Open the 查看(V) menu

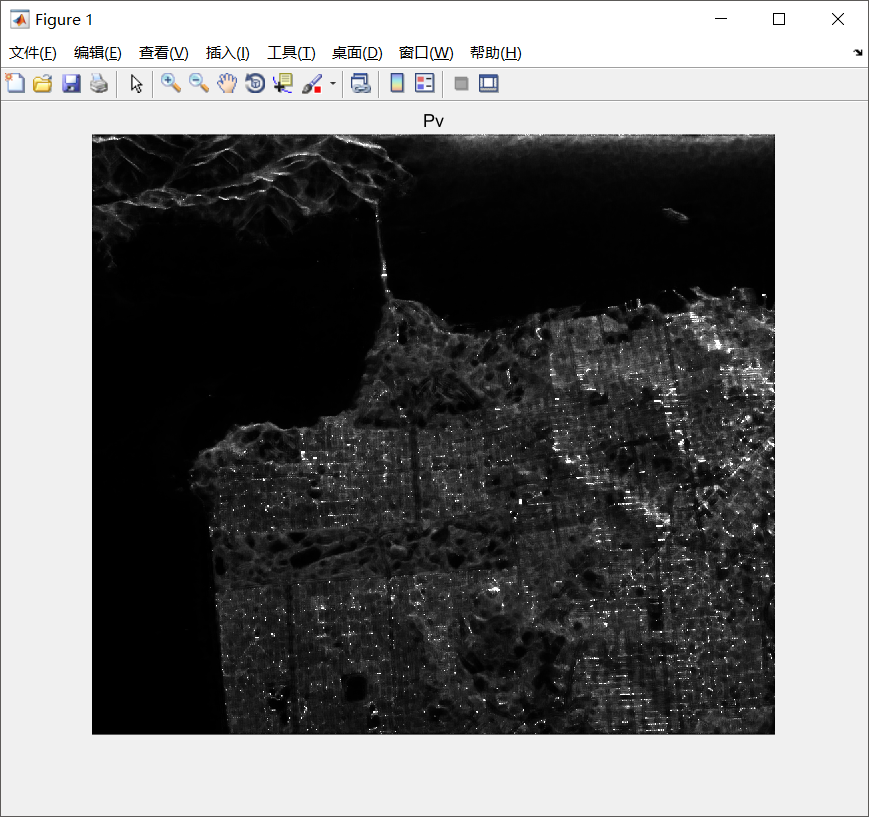point(163,53)
